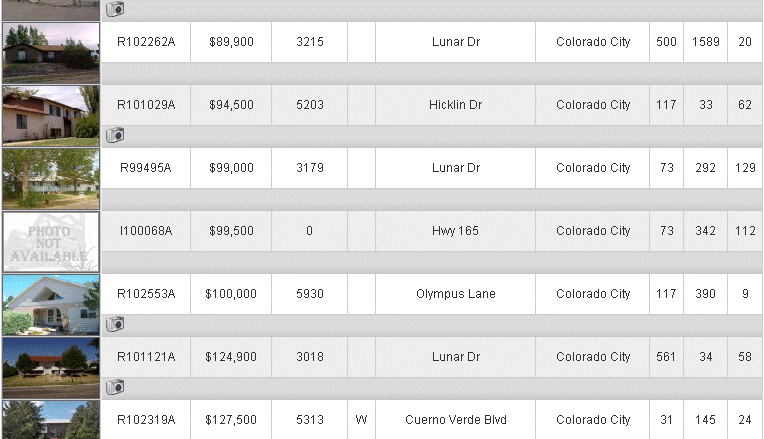Open the house thumbnail for 3215 Lunar Dr

tap(51, 53)
